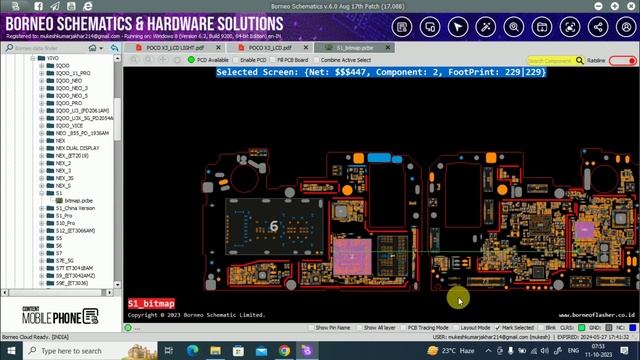This screenshot has width=640, height=360.
Task: Collapse the VIVO folder in tree
Action: pos(33,58)
